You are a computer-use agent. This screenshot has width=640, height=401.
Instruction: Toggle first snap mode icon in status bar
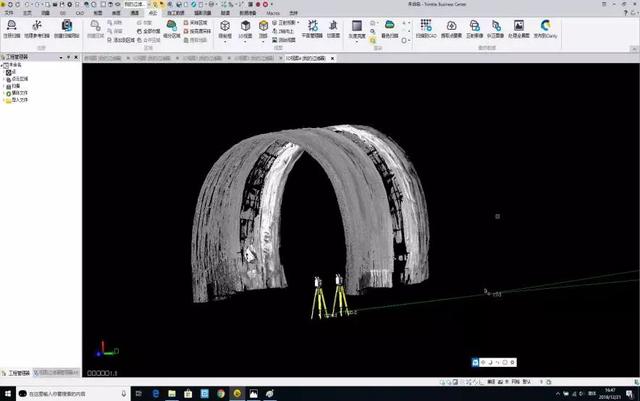pos(442,382)
